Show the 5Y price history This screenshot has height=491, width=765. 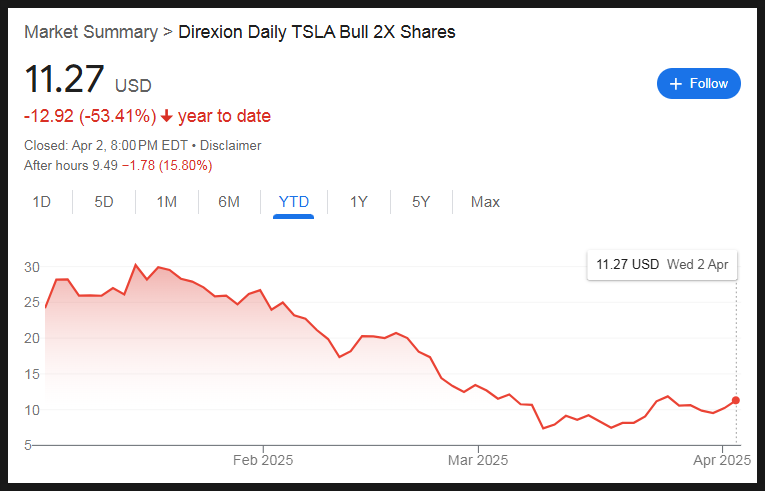(421, 202)
